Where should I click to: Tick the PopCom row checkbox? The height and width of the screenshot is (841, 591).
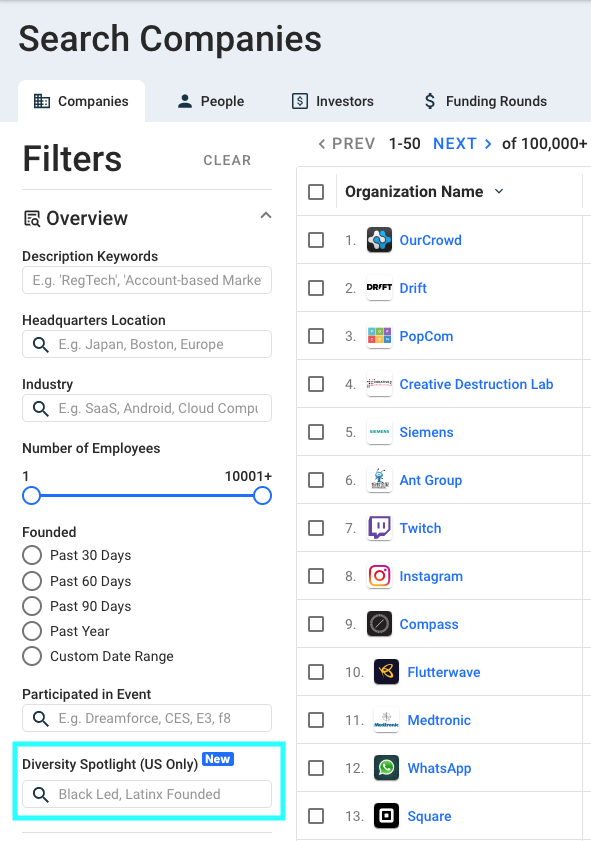click(316, 336)
